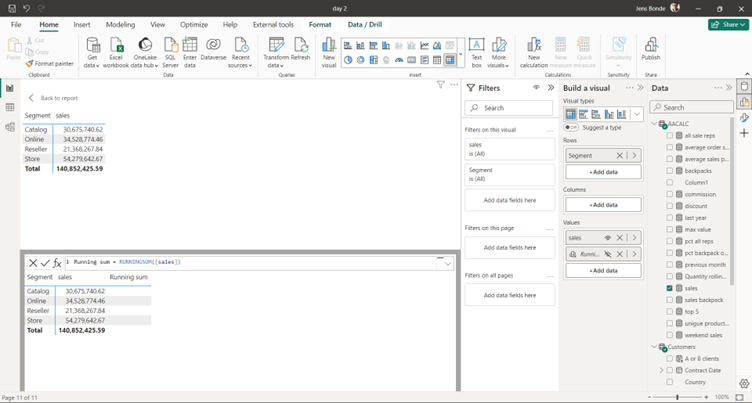Open the File menu
752x403 pixels.
tap(16, 24)
